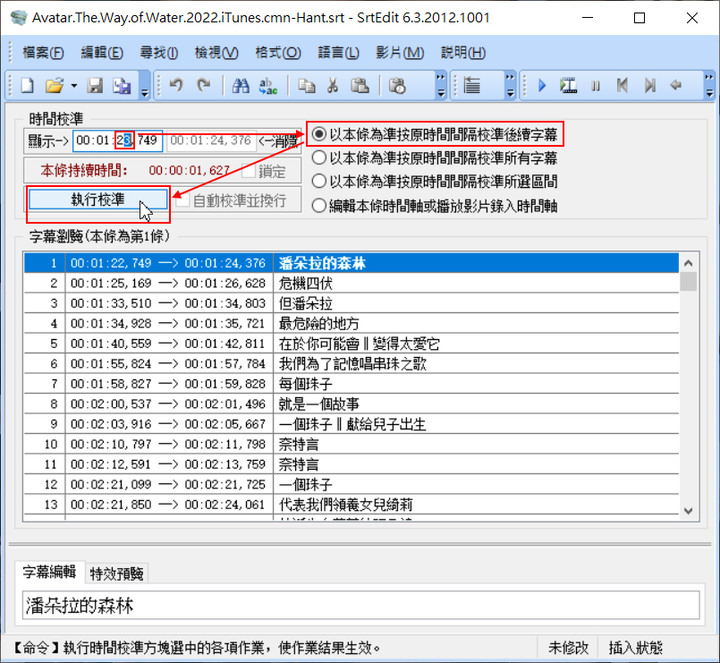Open the 尋找(I) menu
Screen dimensions: 720x663
[x=159, y=52]
